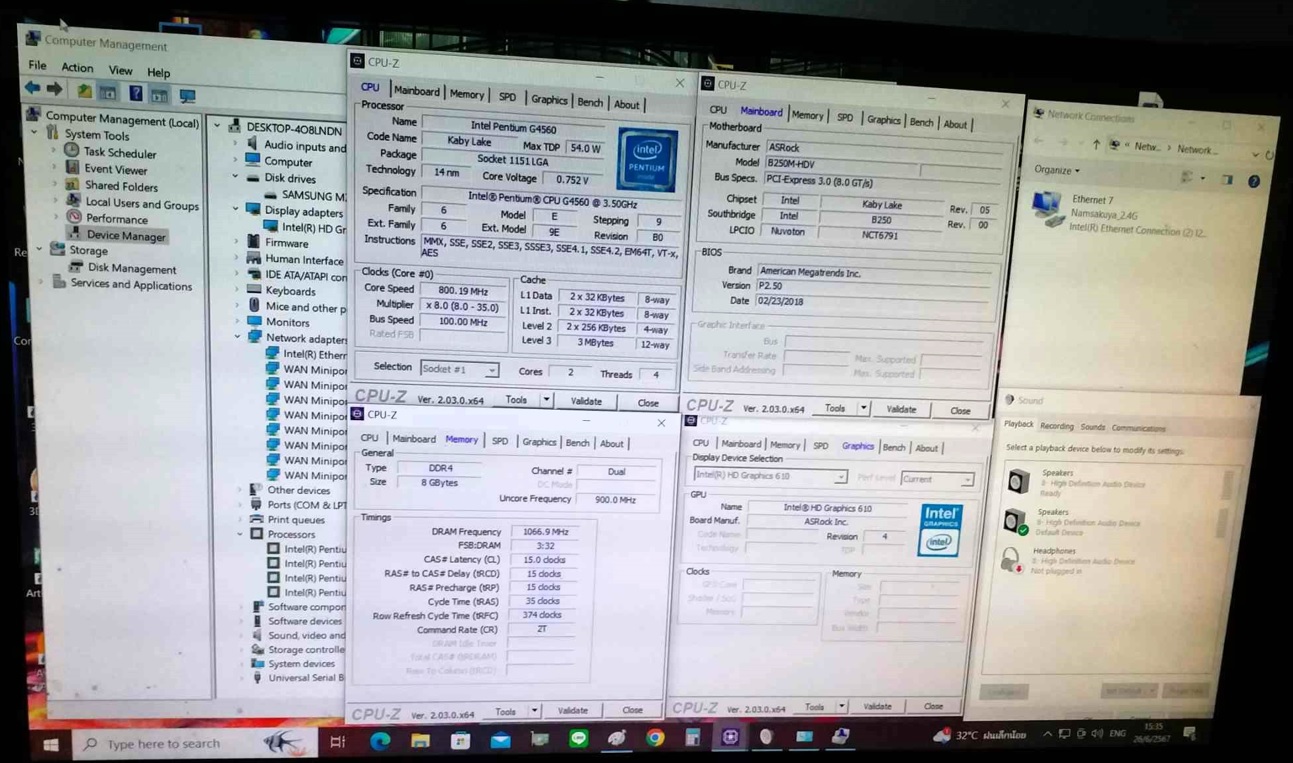Image resolution: width=1293 pixels, height=763 pixels.
Task: Click Close button in CPU-Z Mainboard window
Action: pyautogui.click(x=959, y=410)
